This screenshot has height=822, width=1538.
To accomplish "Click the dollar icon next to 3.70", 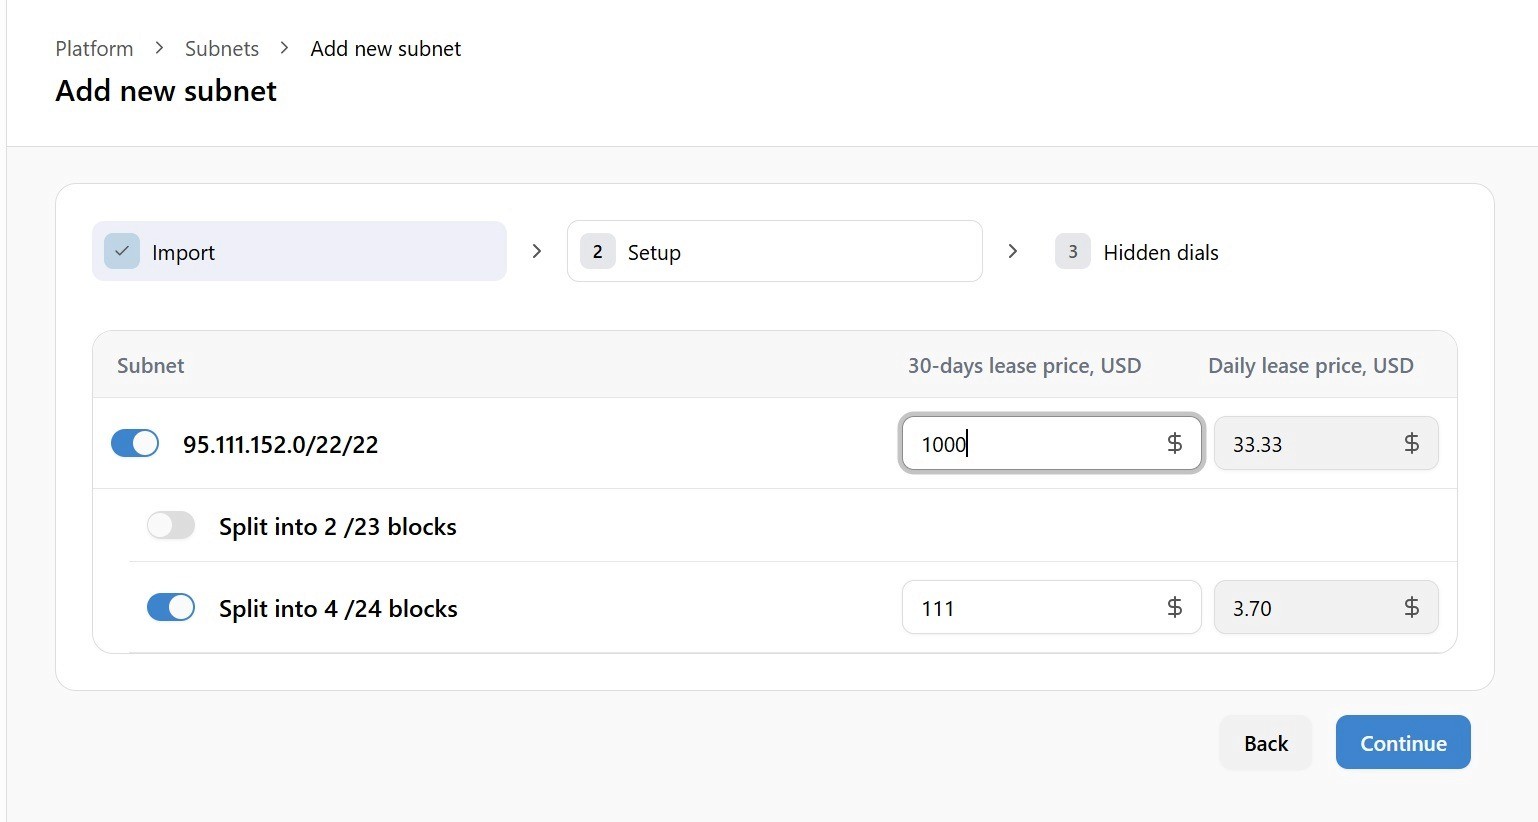I will 1411,607.
